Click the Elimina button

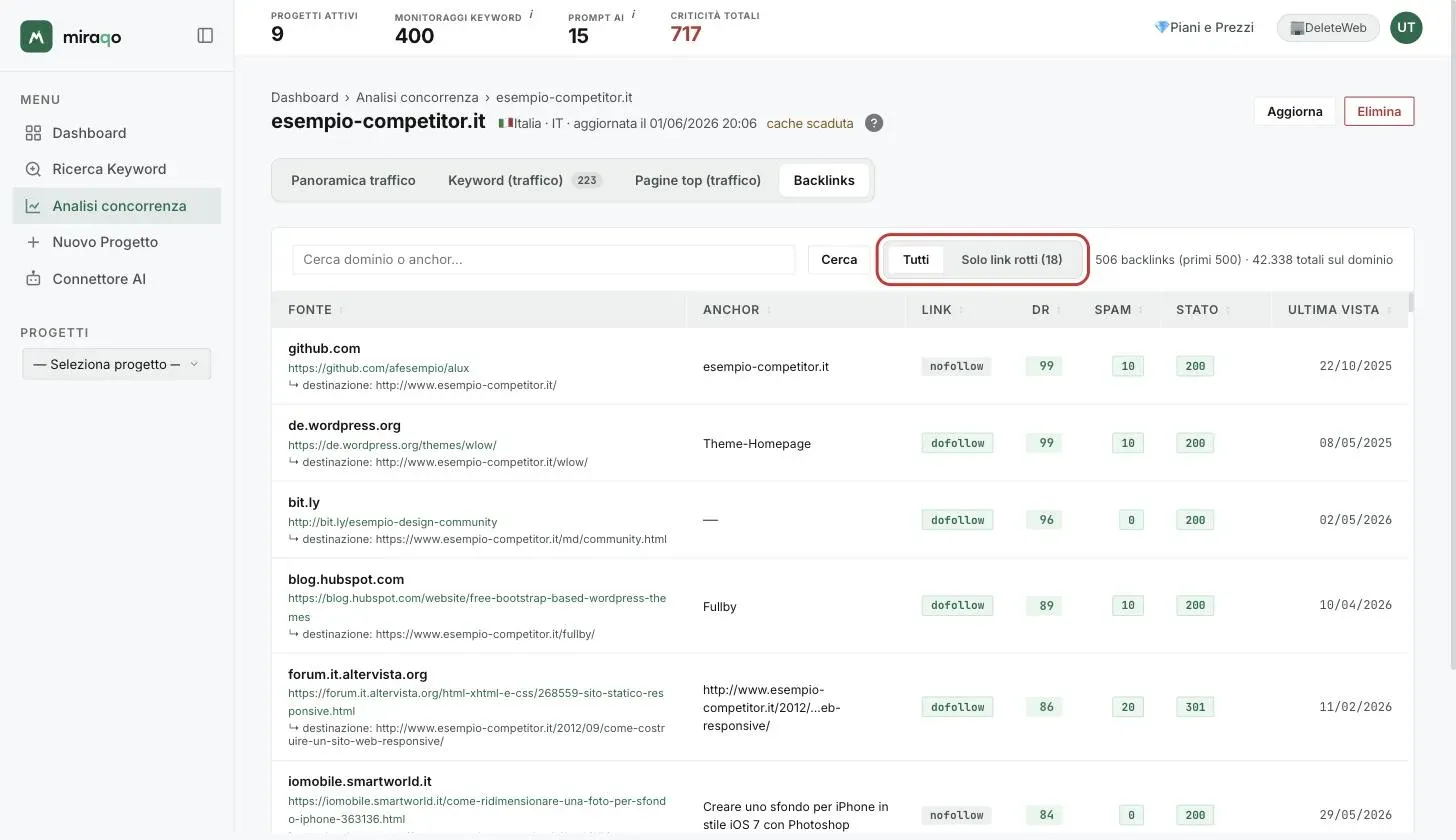(1379, 111)
